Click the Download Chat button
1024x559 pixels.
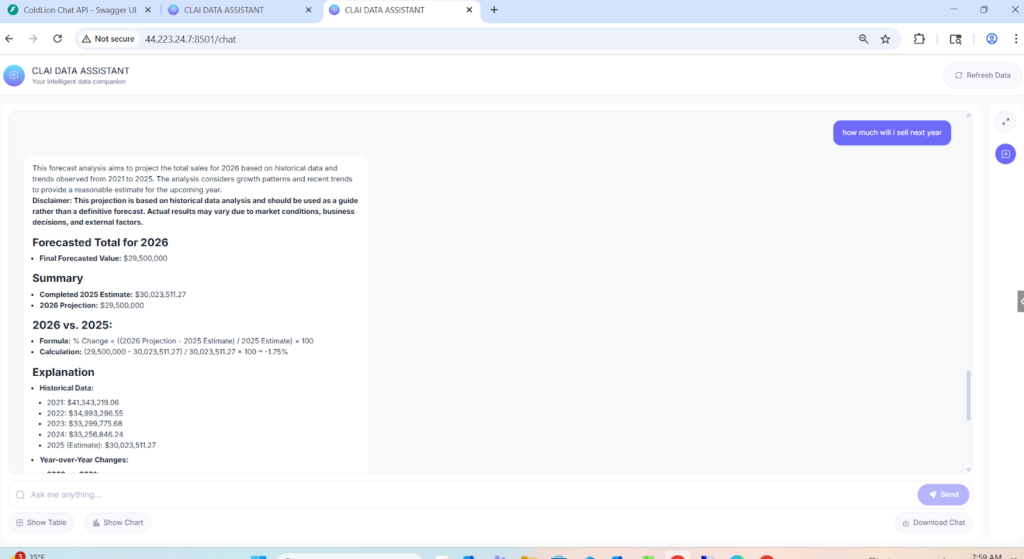[934, 522]
